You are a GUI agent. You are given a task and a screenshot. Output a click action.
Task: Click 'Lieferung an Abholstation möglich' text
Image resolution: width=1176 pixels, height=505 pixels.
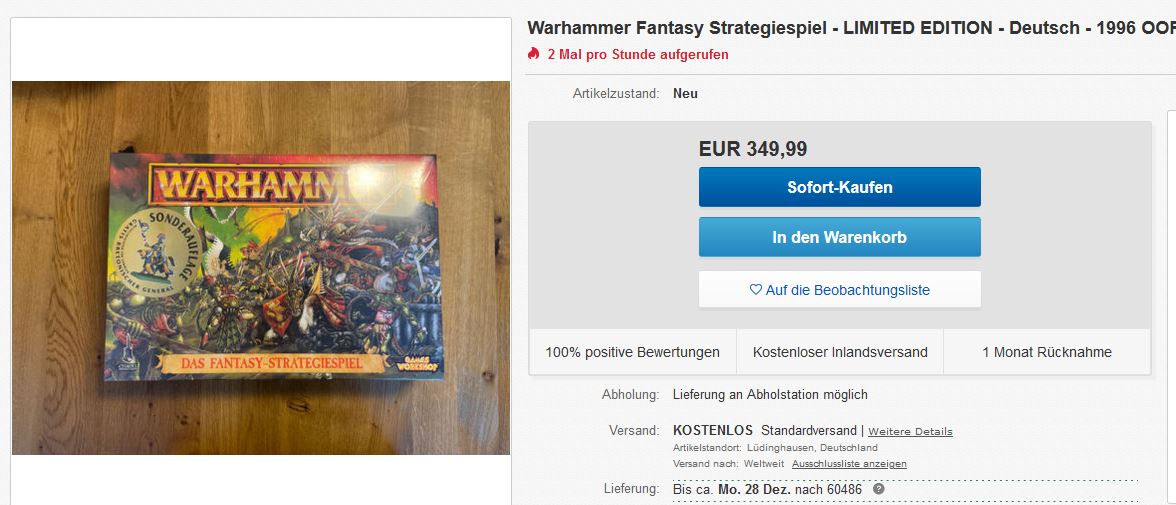coord(770,394)
